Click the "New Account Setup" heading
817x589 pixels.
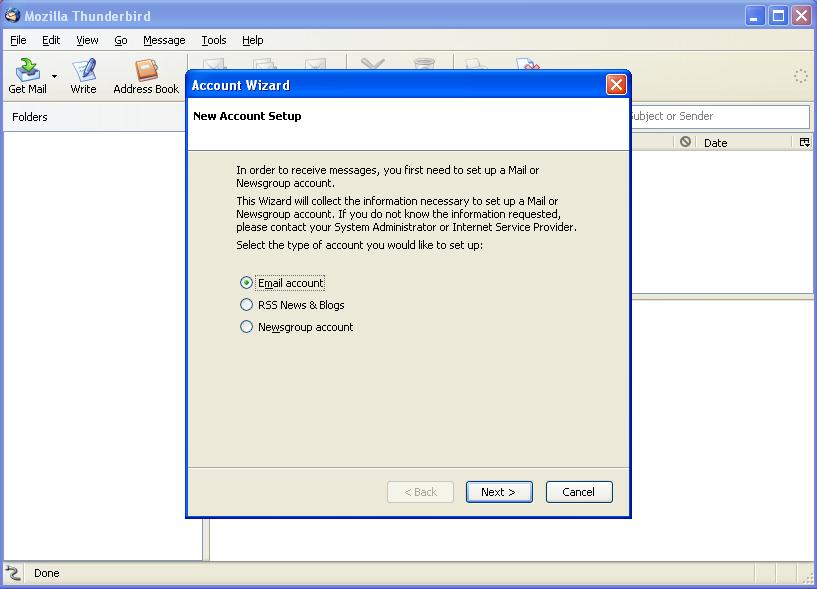(x=247, y=116)
